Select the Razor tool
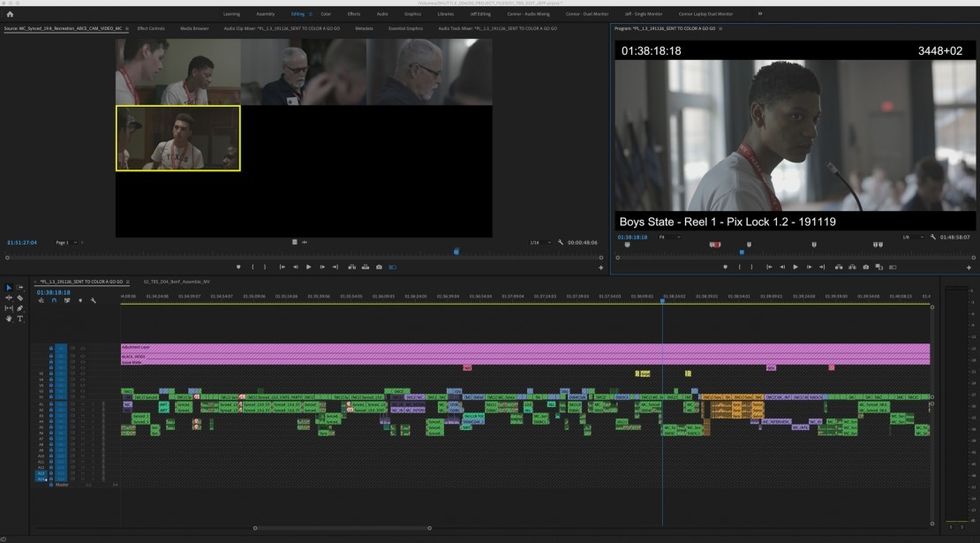This screenshot has width=980, height=543. (x=20, y=298)
